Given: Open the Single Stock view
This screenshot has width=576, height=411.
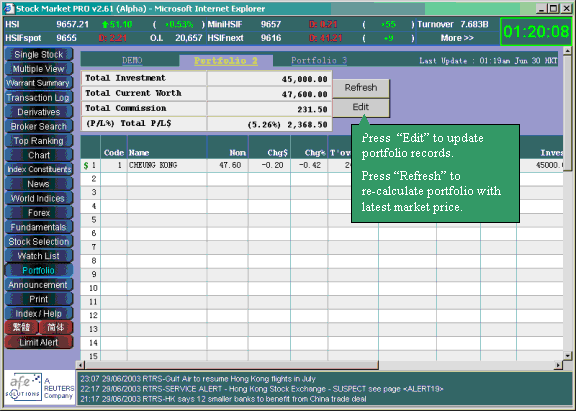Looking at the screenshot, I should coord(39,54).
